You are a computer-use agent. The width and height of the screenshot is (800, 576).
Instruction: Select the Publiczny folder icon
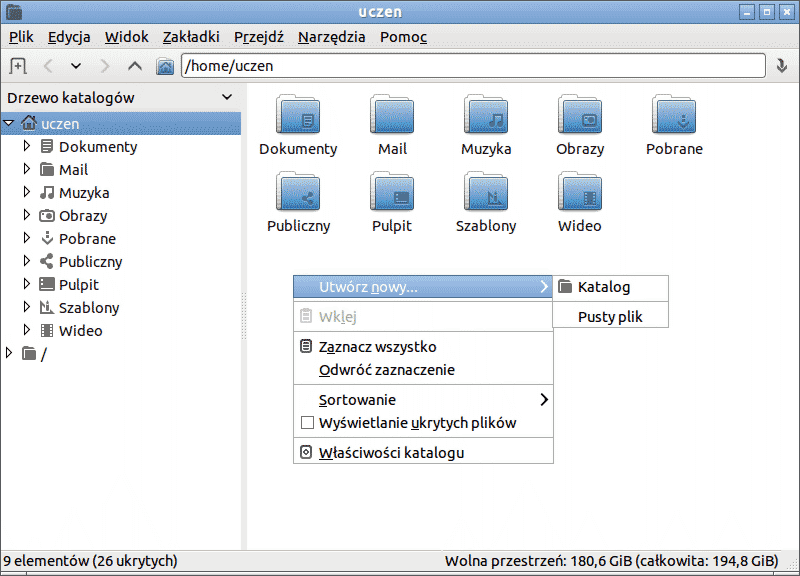tap(298, 192)
